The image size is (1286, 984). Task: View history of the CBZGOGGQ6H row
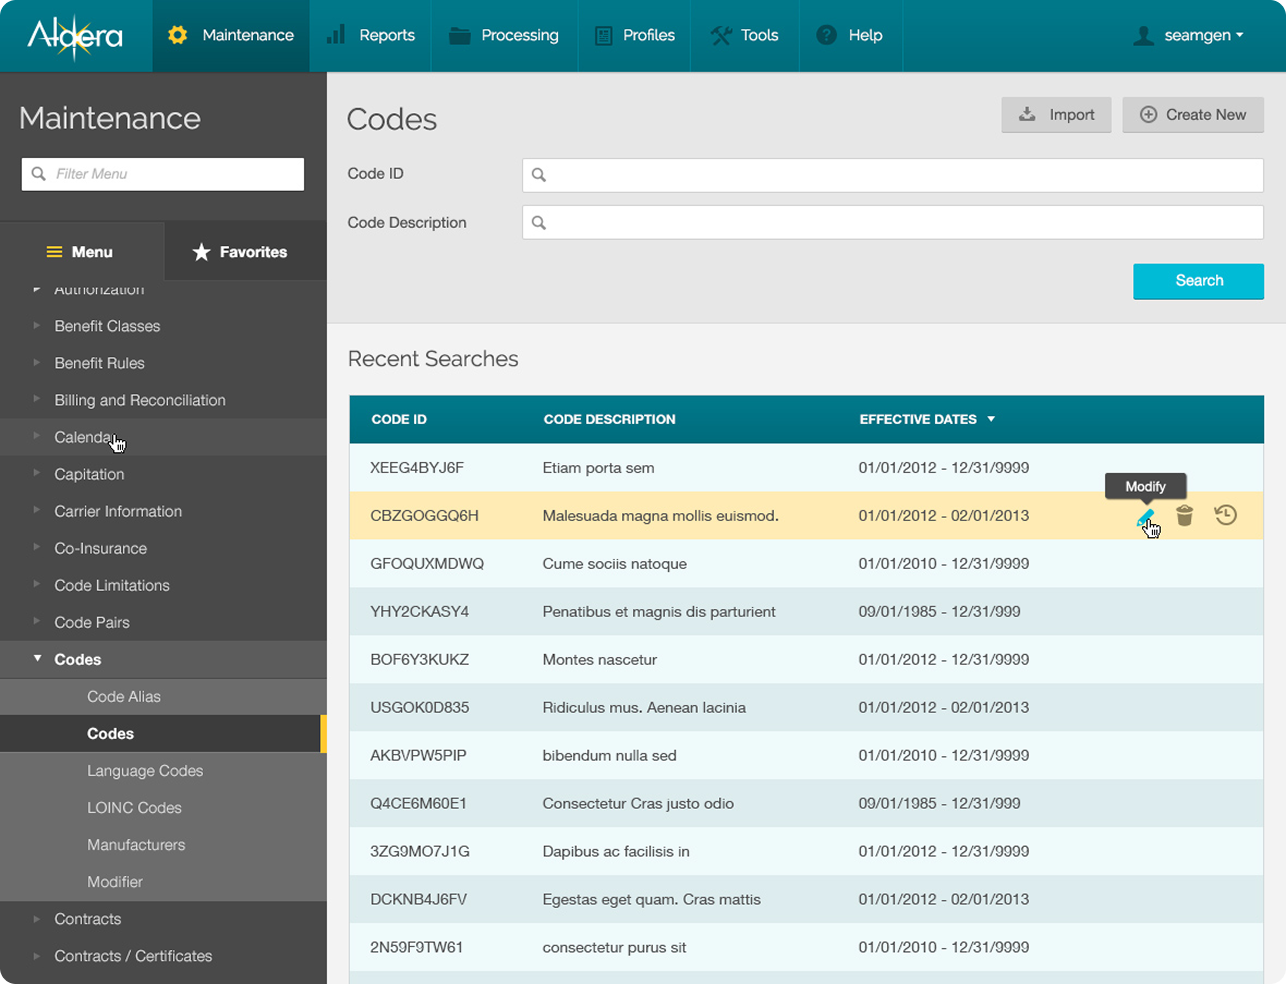click(x=1226, y=516)
